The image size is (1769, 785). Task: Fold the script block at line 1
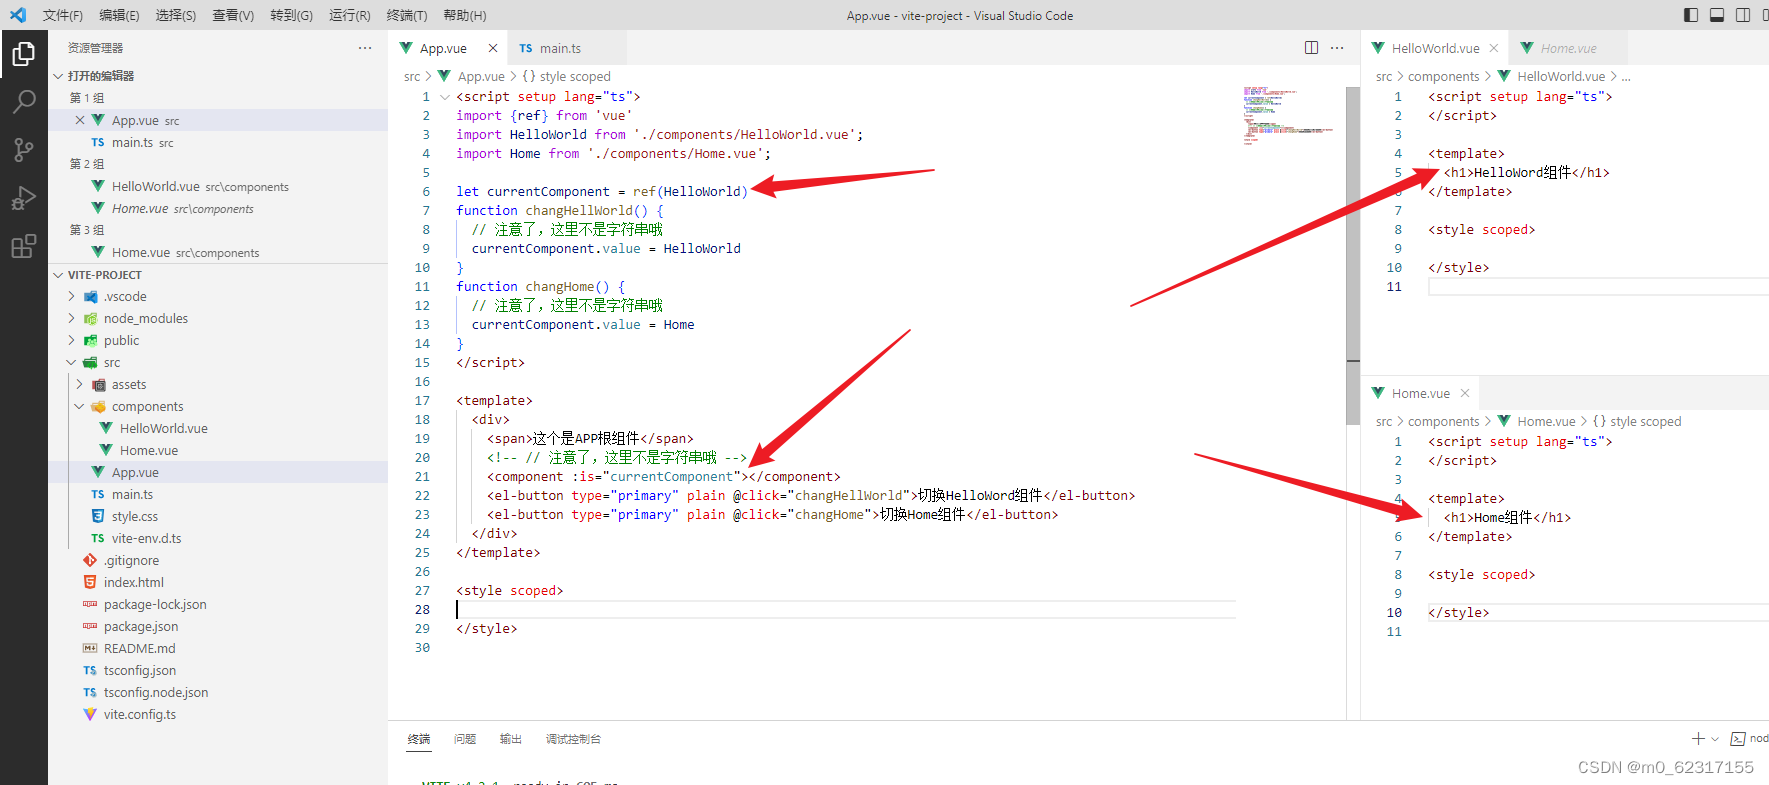click(445, 97)
